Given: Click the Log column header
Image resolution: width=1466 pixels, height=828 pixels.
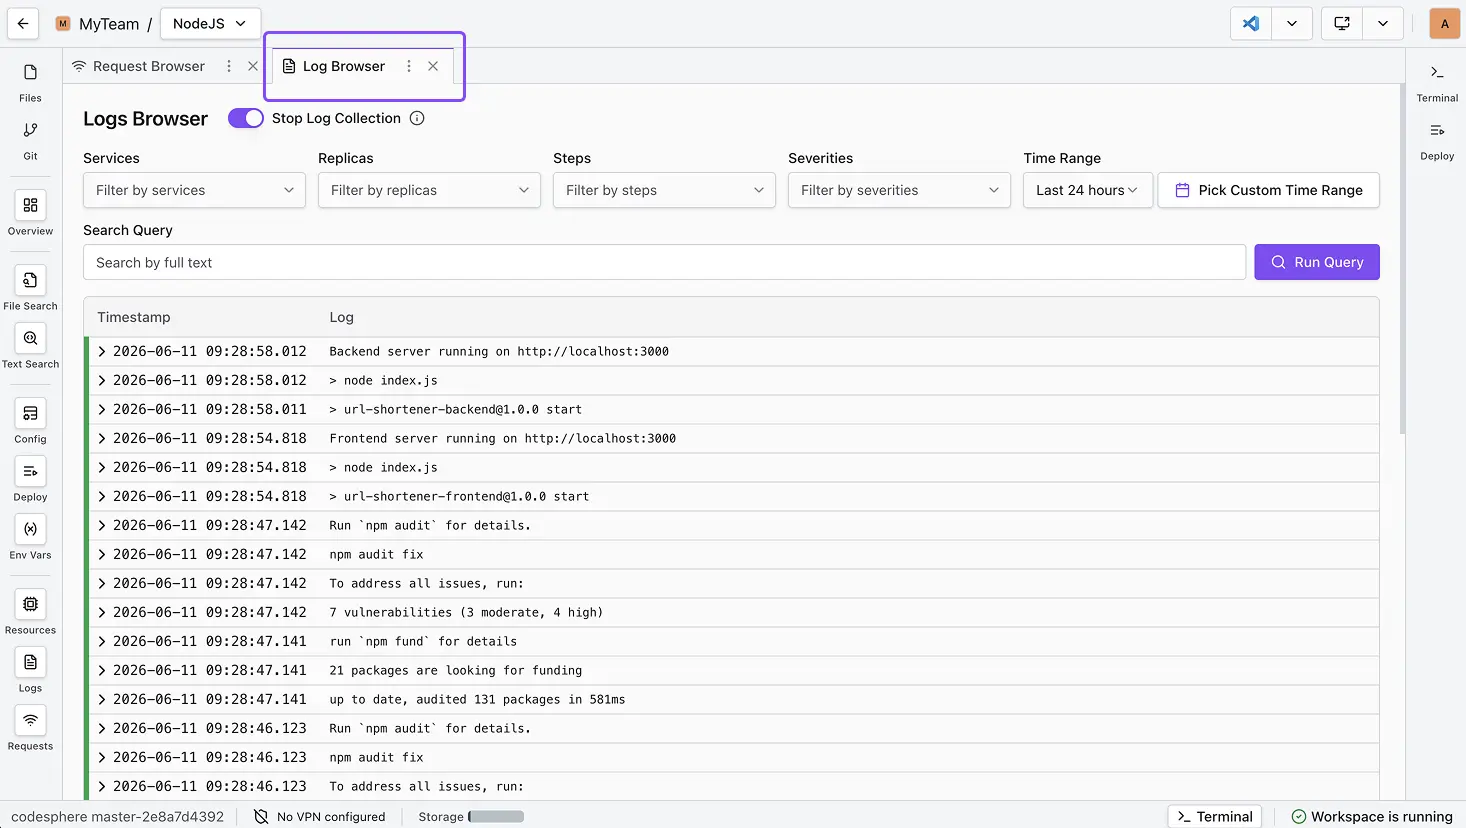Looking at the screenshot, I should pos(342,317).
